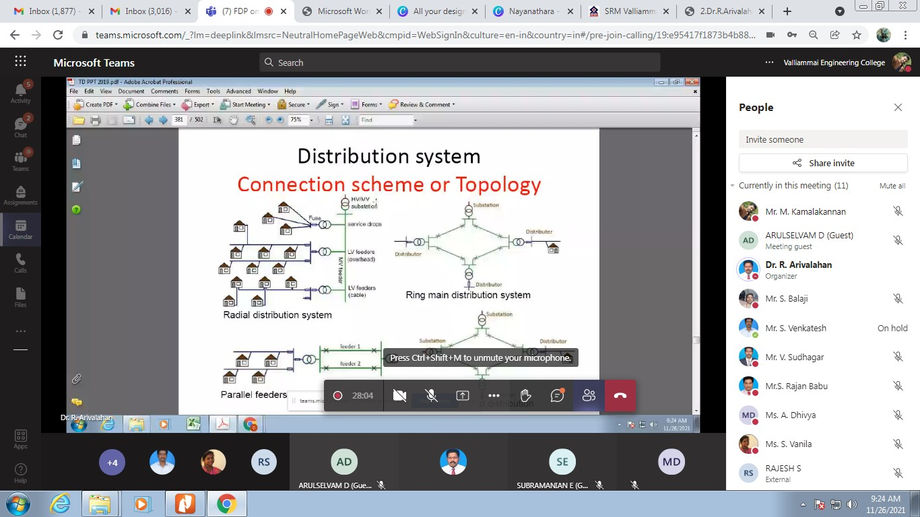Switch to SRM Valliammai browser tab
The width and height of the screenshot is (920, 517).
tap(628, 11)
